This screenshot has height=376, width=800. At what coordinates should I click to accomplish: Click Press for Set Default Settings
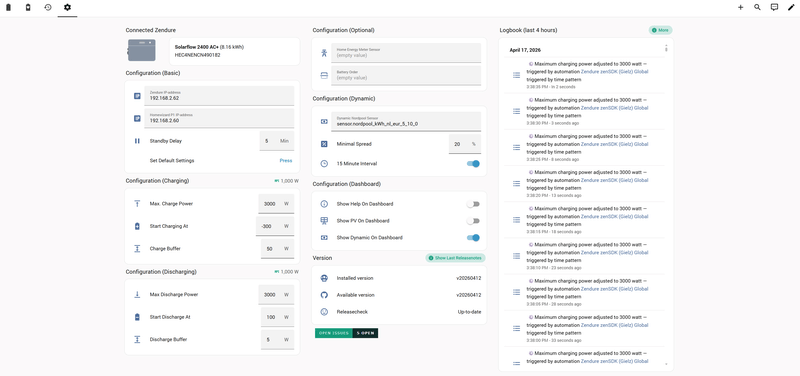click(286, 161)
